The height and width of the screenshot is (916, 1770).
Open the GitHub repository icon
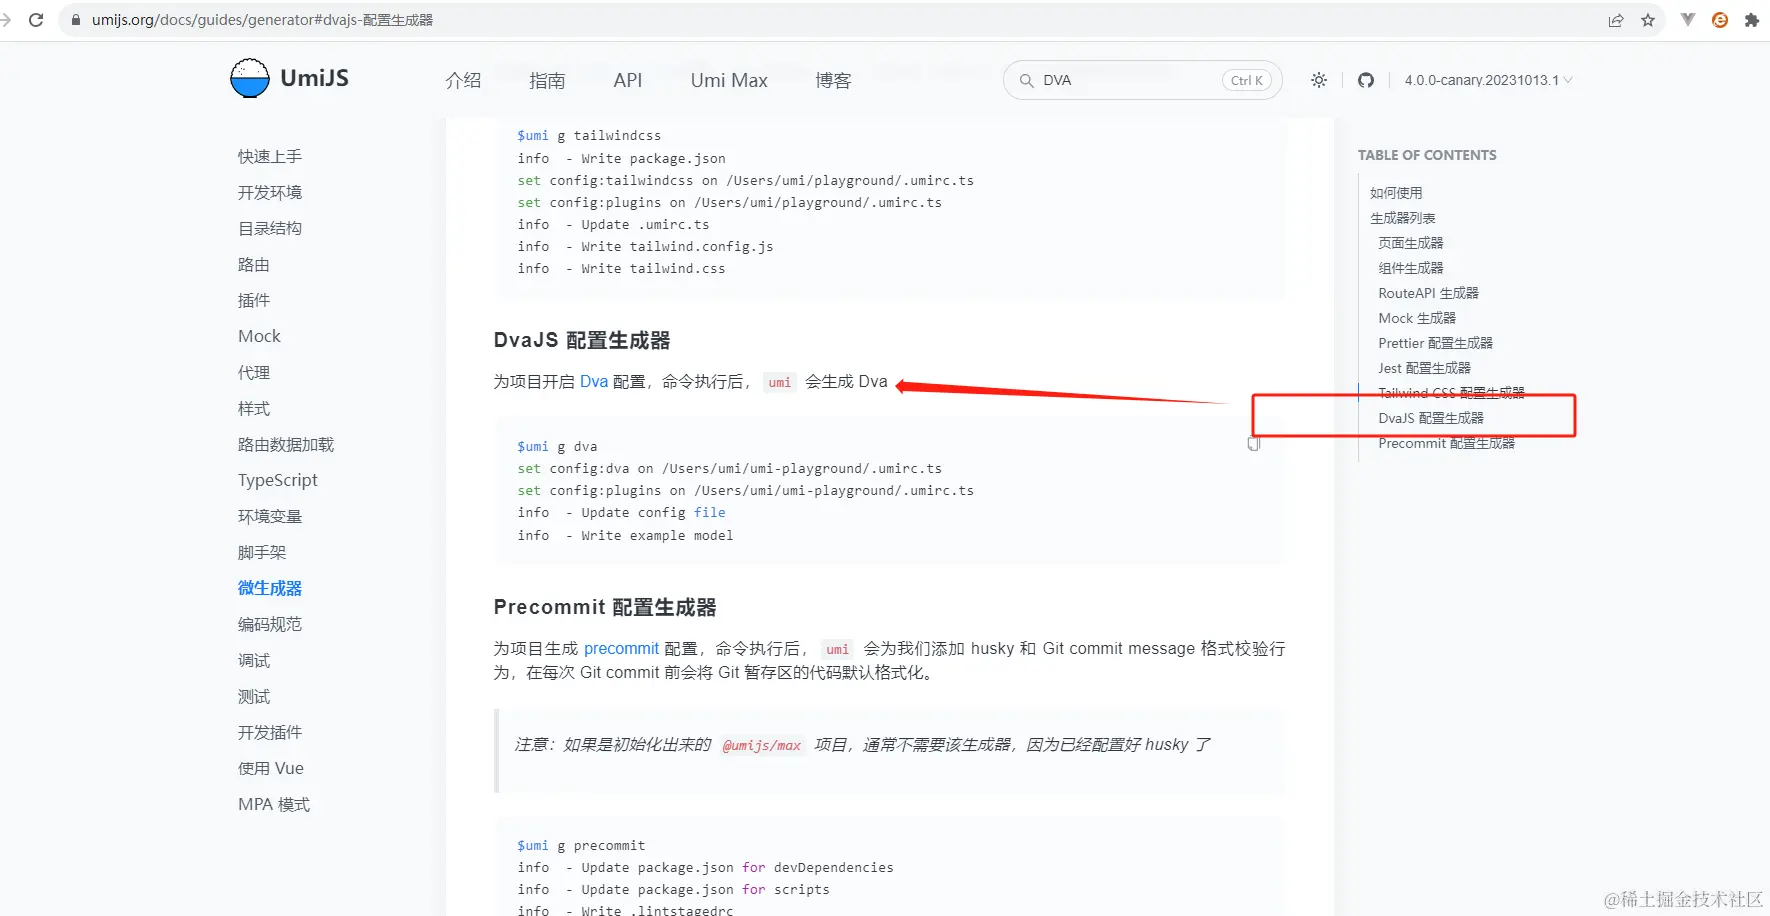coord(1366,80)
